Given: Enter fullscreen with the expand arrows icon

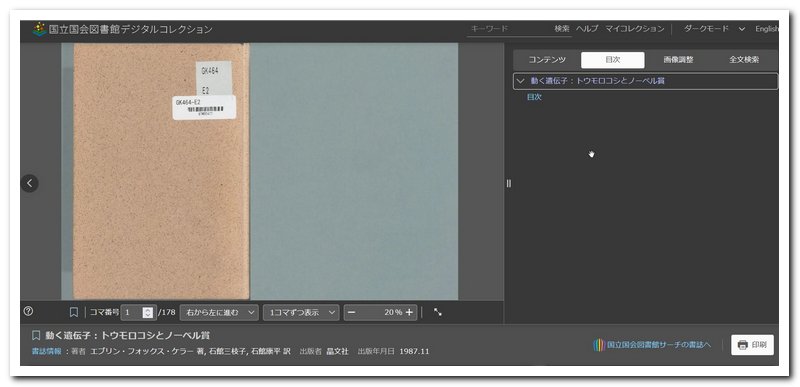Looking at the screenshot, I should (438, 312).
